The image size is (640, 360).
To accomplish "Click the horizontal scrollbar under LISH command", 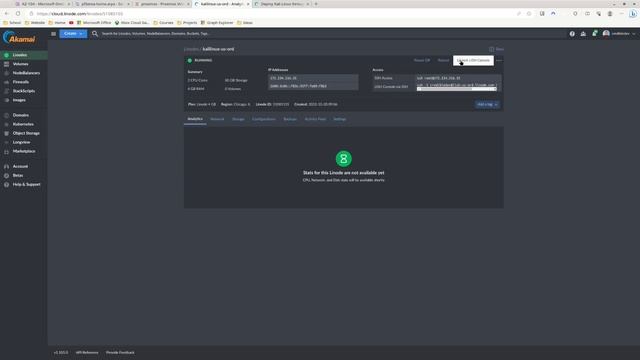I will click(456, 89).
